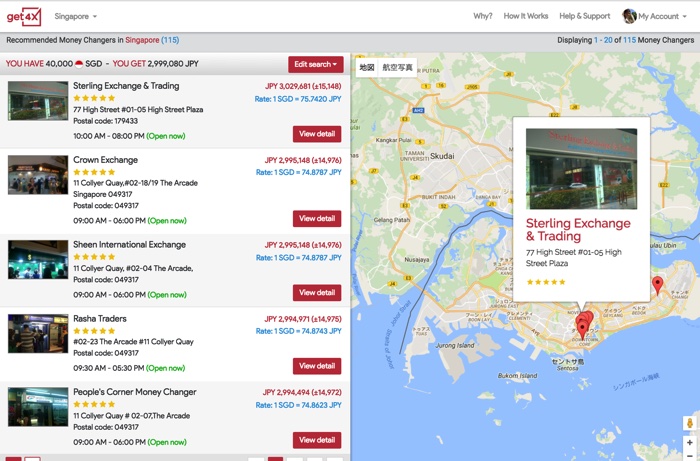The image size is (700, 461).
Task: Open Sterling Exchange & Trading listing thumbnail
Action: [38, 101]
